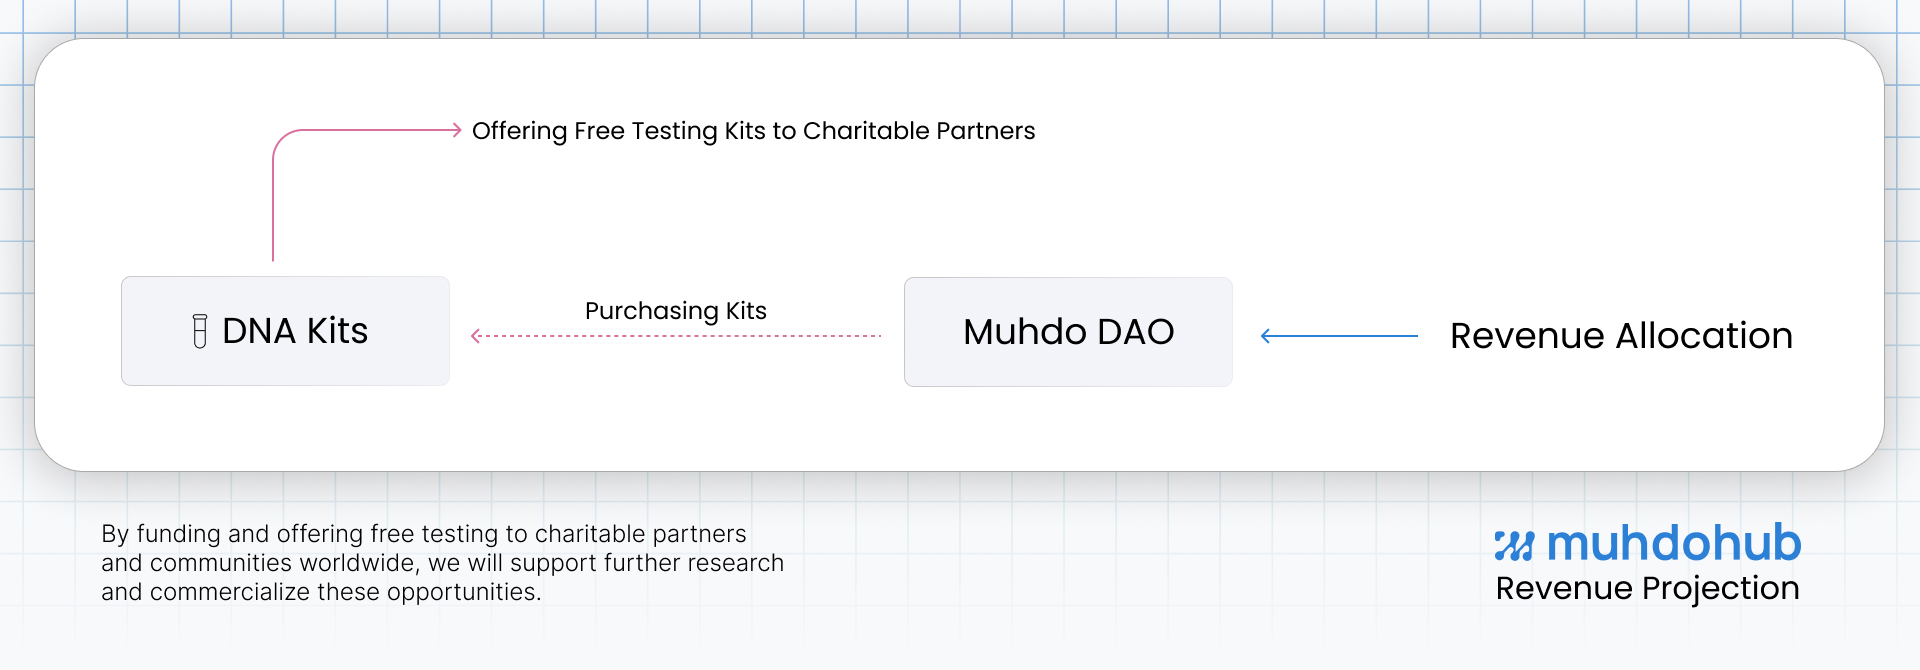1920x670 pixels.
Task: Click the muhdohub logo symbol
Action: (x=1514, y=546)
